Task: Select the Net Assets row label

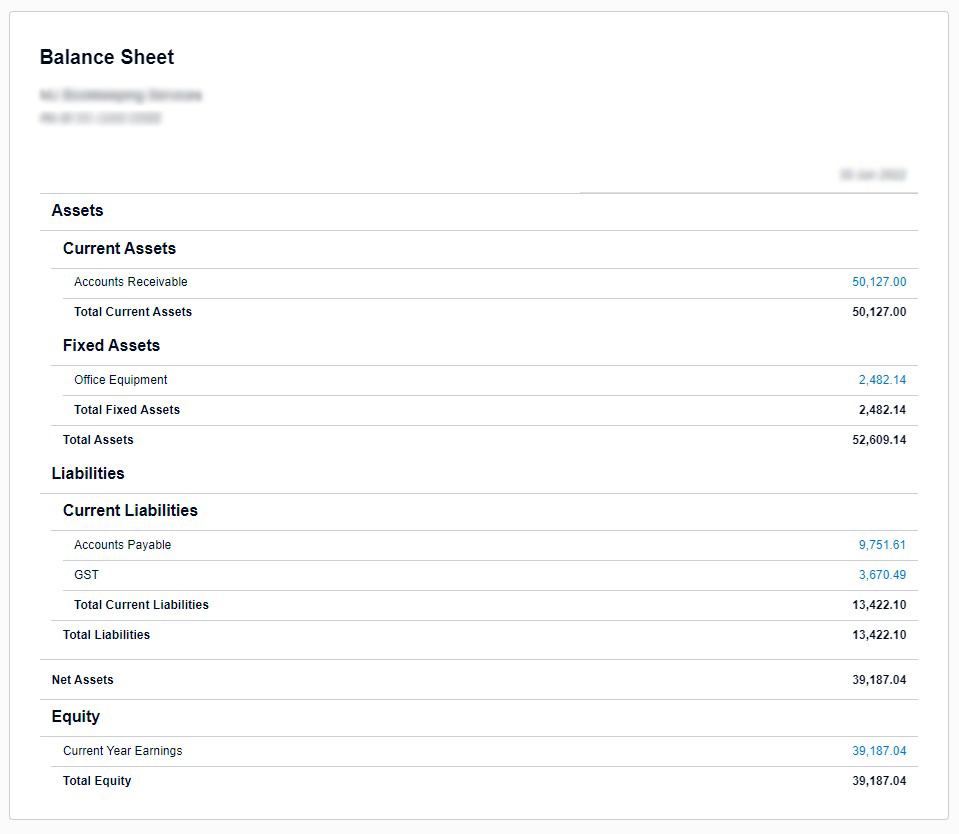Action: click(x=82, y=680)
